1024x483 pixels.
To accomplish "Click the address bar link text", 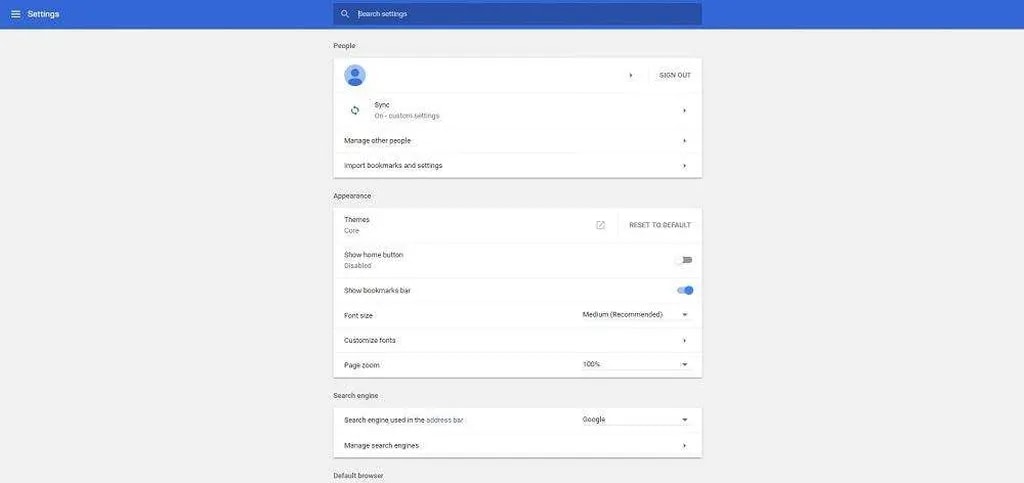I will (445, 420).
